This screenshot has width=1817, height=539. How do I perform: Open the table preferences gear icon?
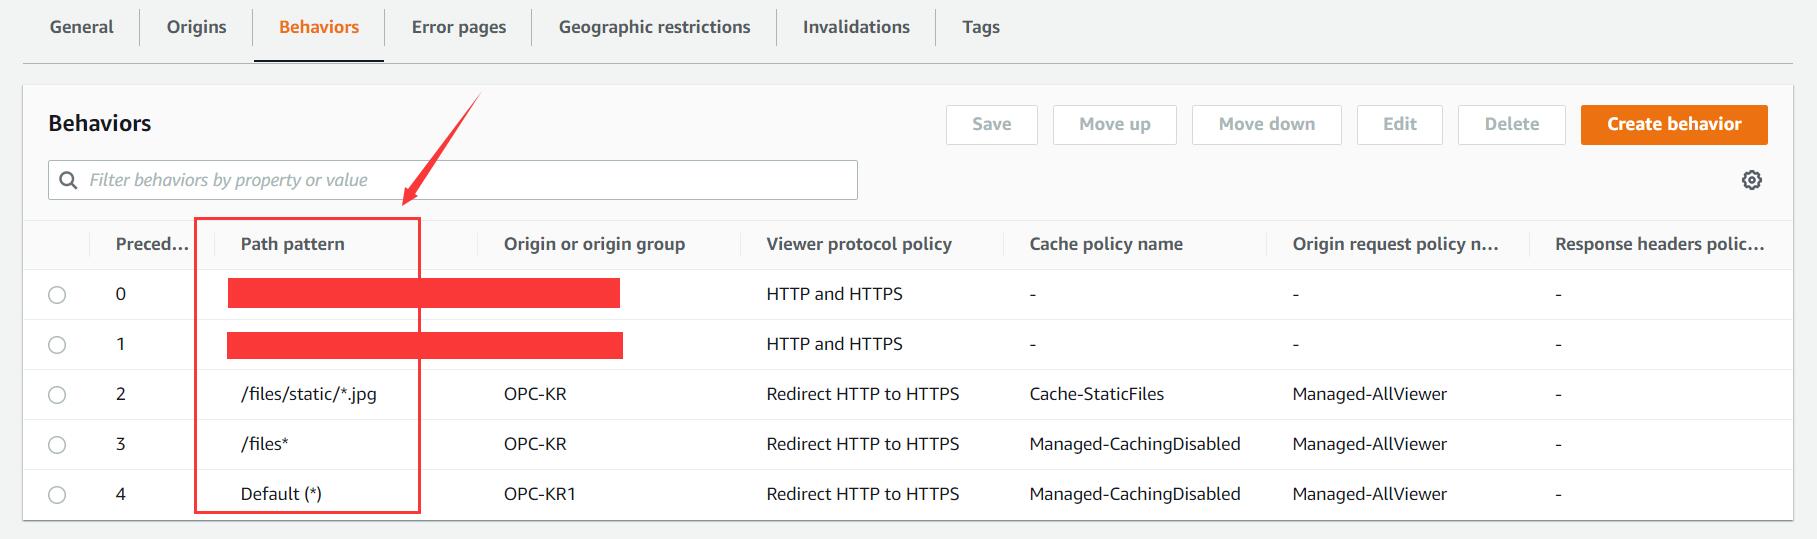point(1751,180)
